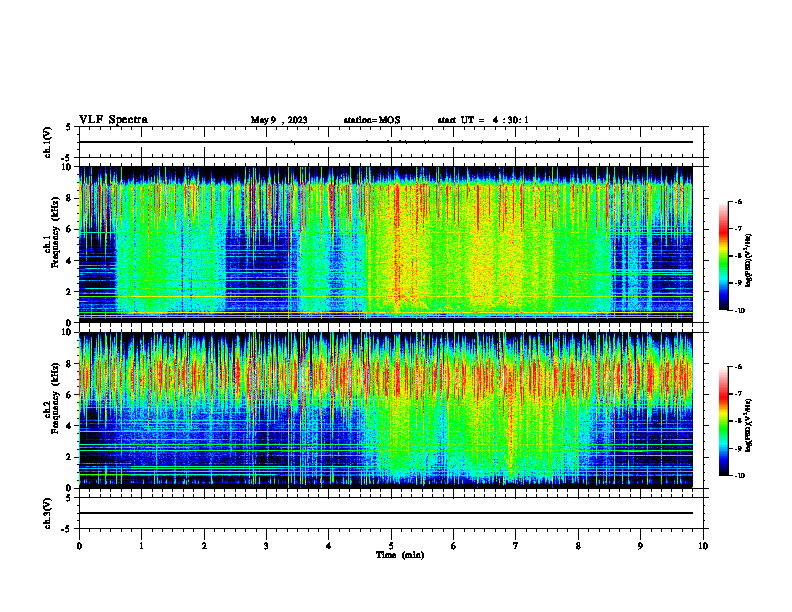Select the ch.2 color bar log(PSD) label
The width and height of the screenshot is (792, 612).
pos(749,425)
